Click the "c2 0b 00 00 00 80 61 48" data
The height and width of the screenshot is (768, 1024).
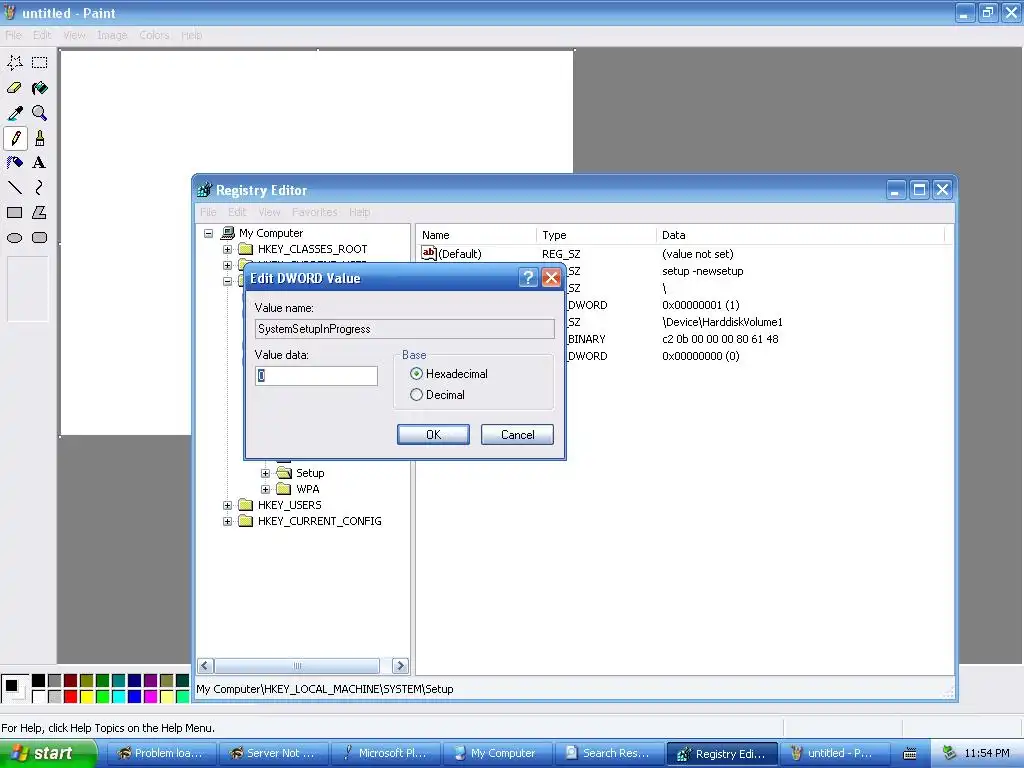point(720,339)
